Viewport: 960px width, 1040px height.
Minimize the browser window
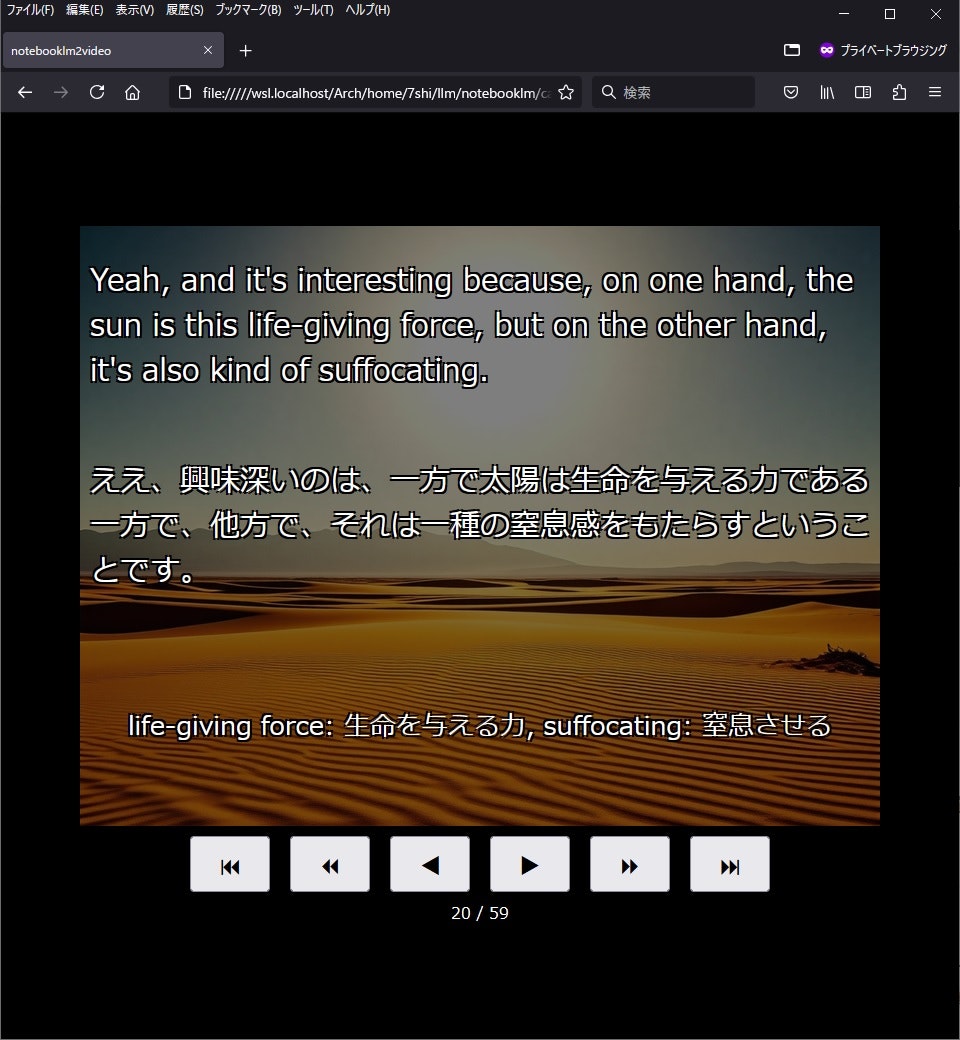pyautogui.click(x=844, y=13)
